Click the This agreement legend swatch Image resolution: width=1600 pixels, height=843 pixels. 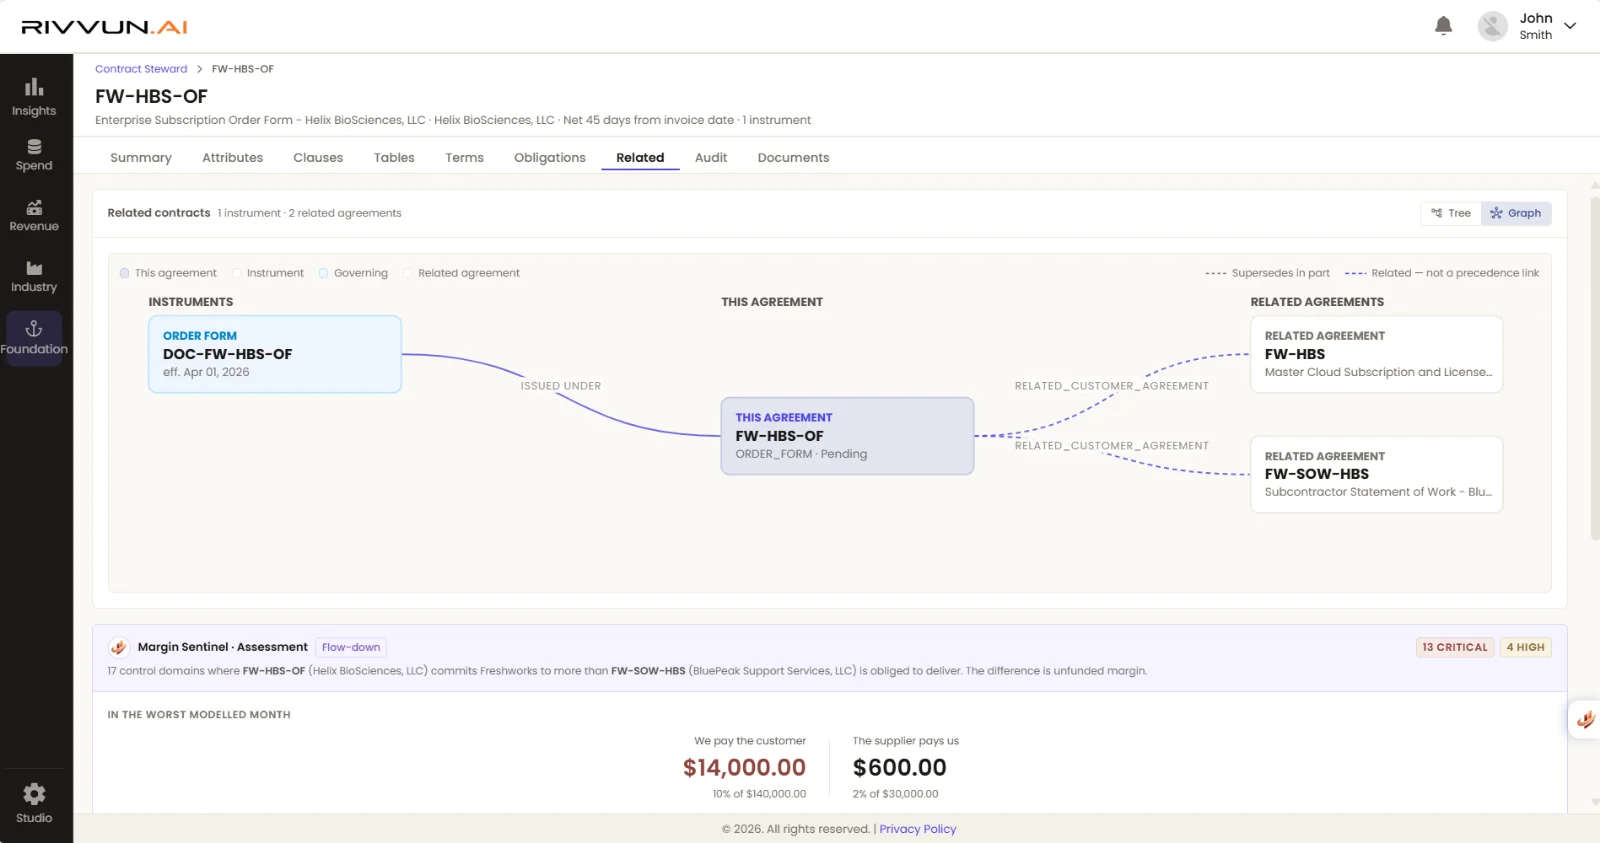[x=124, y=273]
